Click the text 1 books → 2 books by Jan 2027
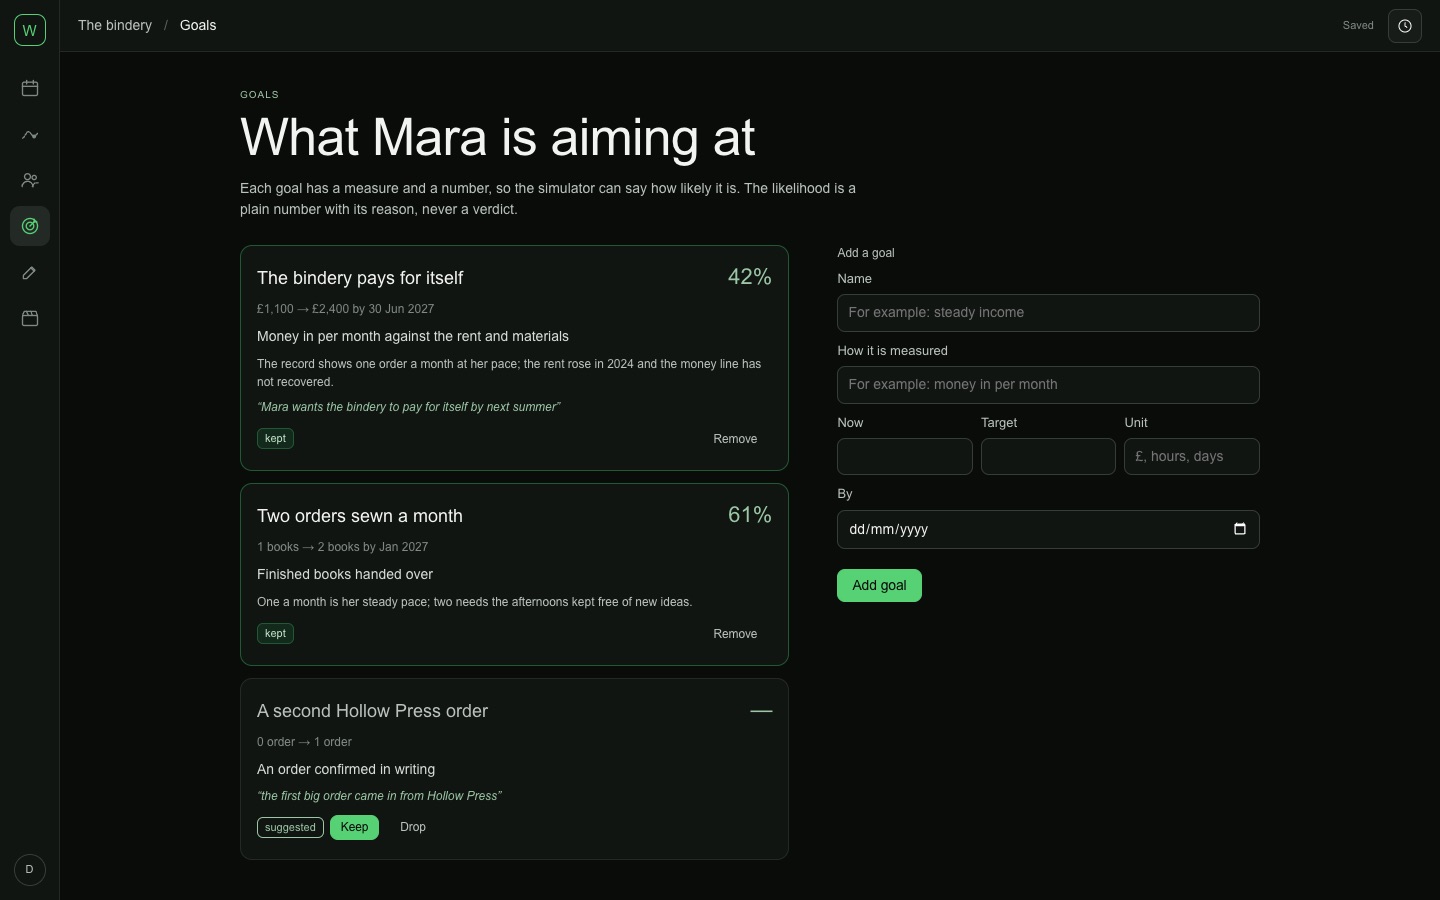 pyautogui.click(x=342, y=547)
